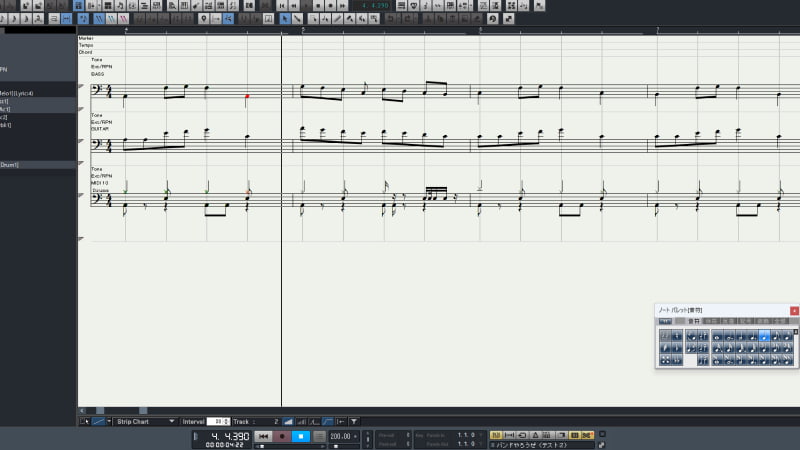
Task: Close the note palette window
Action: coord(794,311)
